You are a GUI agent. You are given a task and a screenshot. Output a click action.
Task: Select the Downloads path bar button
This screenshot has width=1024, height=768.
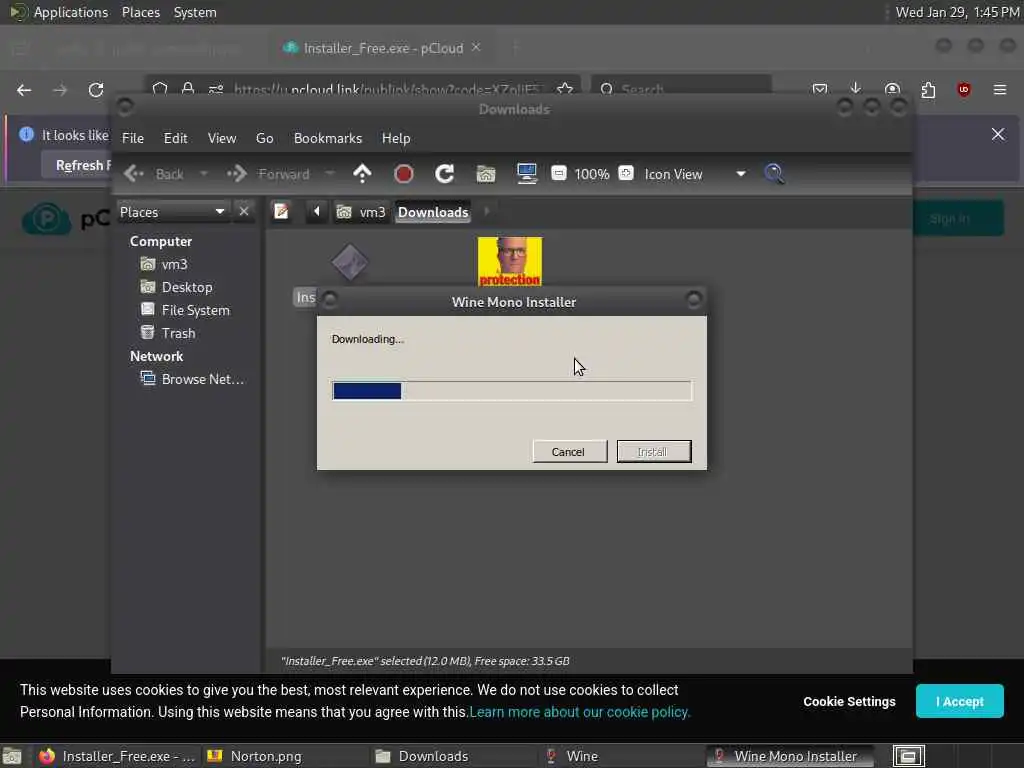click(x=433, y=212)
